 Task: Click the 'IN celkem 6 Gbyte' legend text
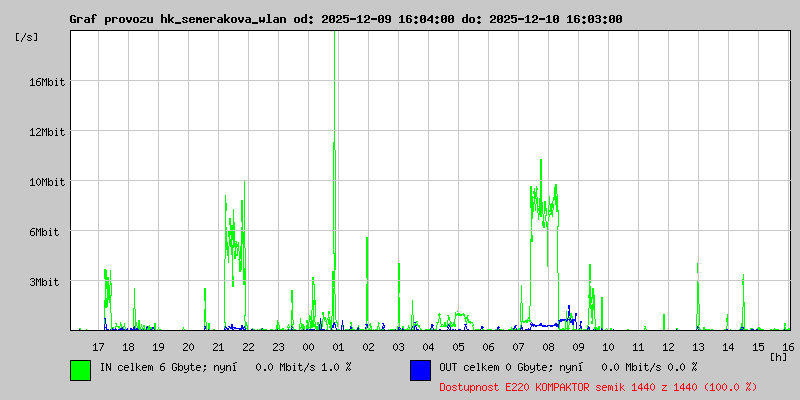tap(151, 367)
